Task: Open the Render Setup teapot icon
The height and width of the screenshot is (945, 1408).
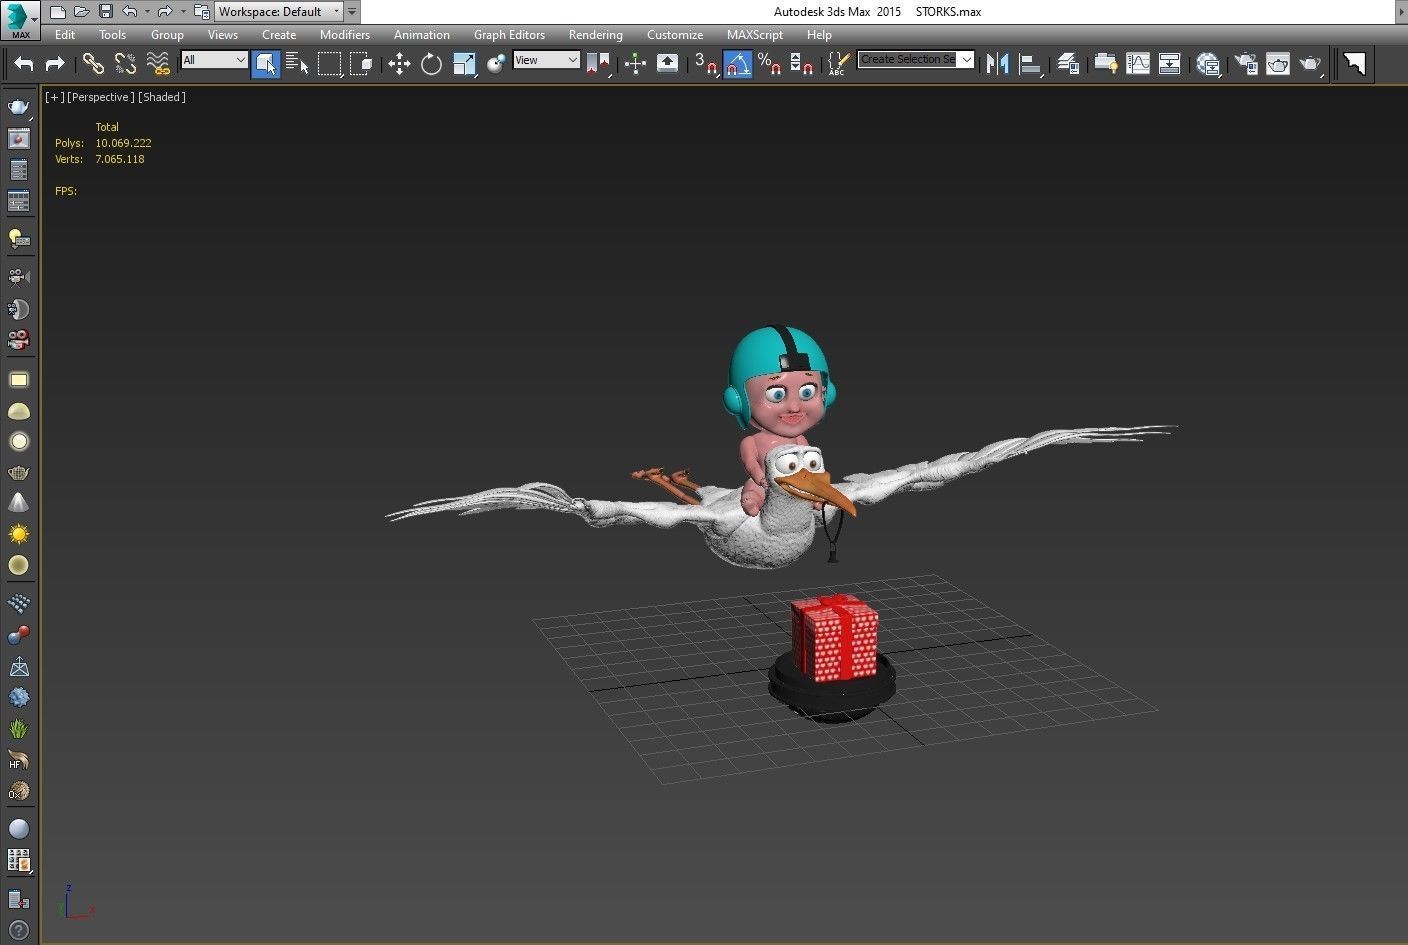Action: pyautogui.click(x=1246, y=64)
